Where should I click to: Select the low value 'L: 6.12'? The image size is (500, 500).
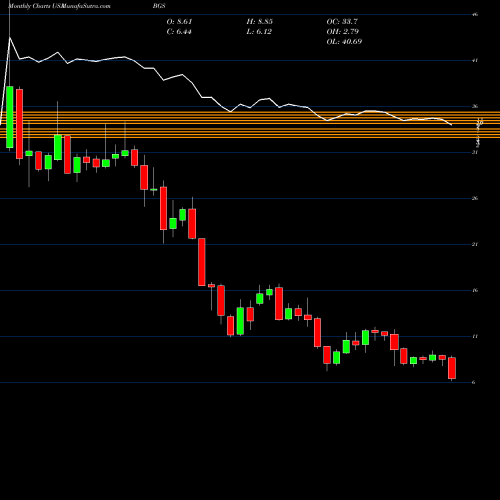[x=259, y=32]
